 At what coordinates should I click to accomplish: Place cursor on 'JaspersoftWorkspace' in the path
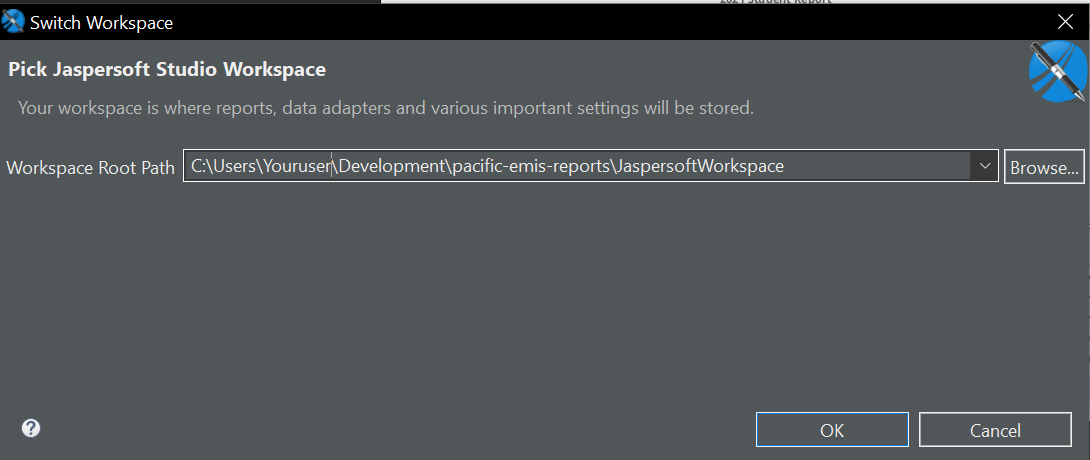(699, 166)
